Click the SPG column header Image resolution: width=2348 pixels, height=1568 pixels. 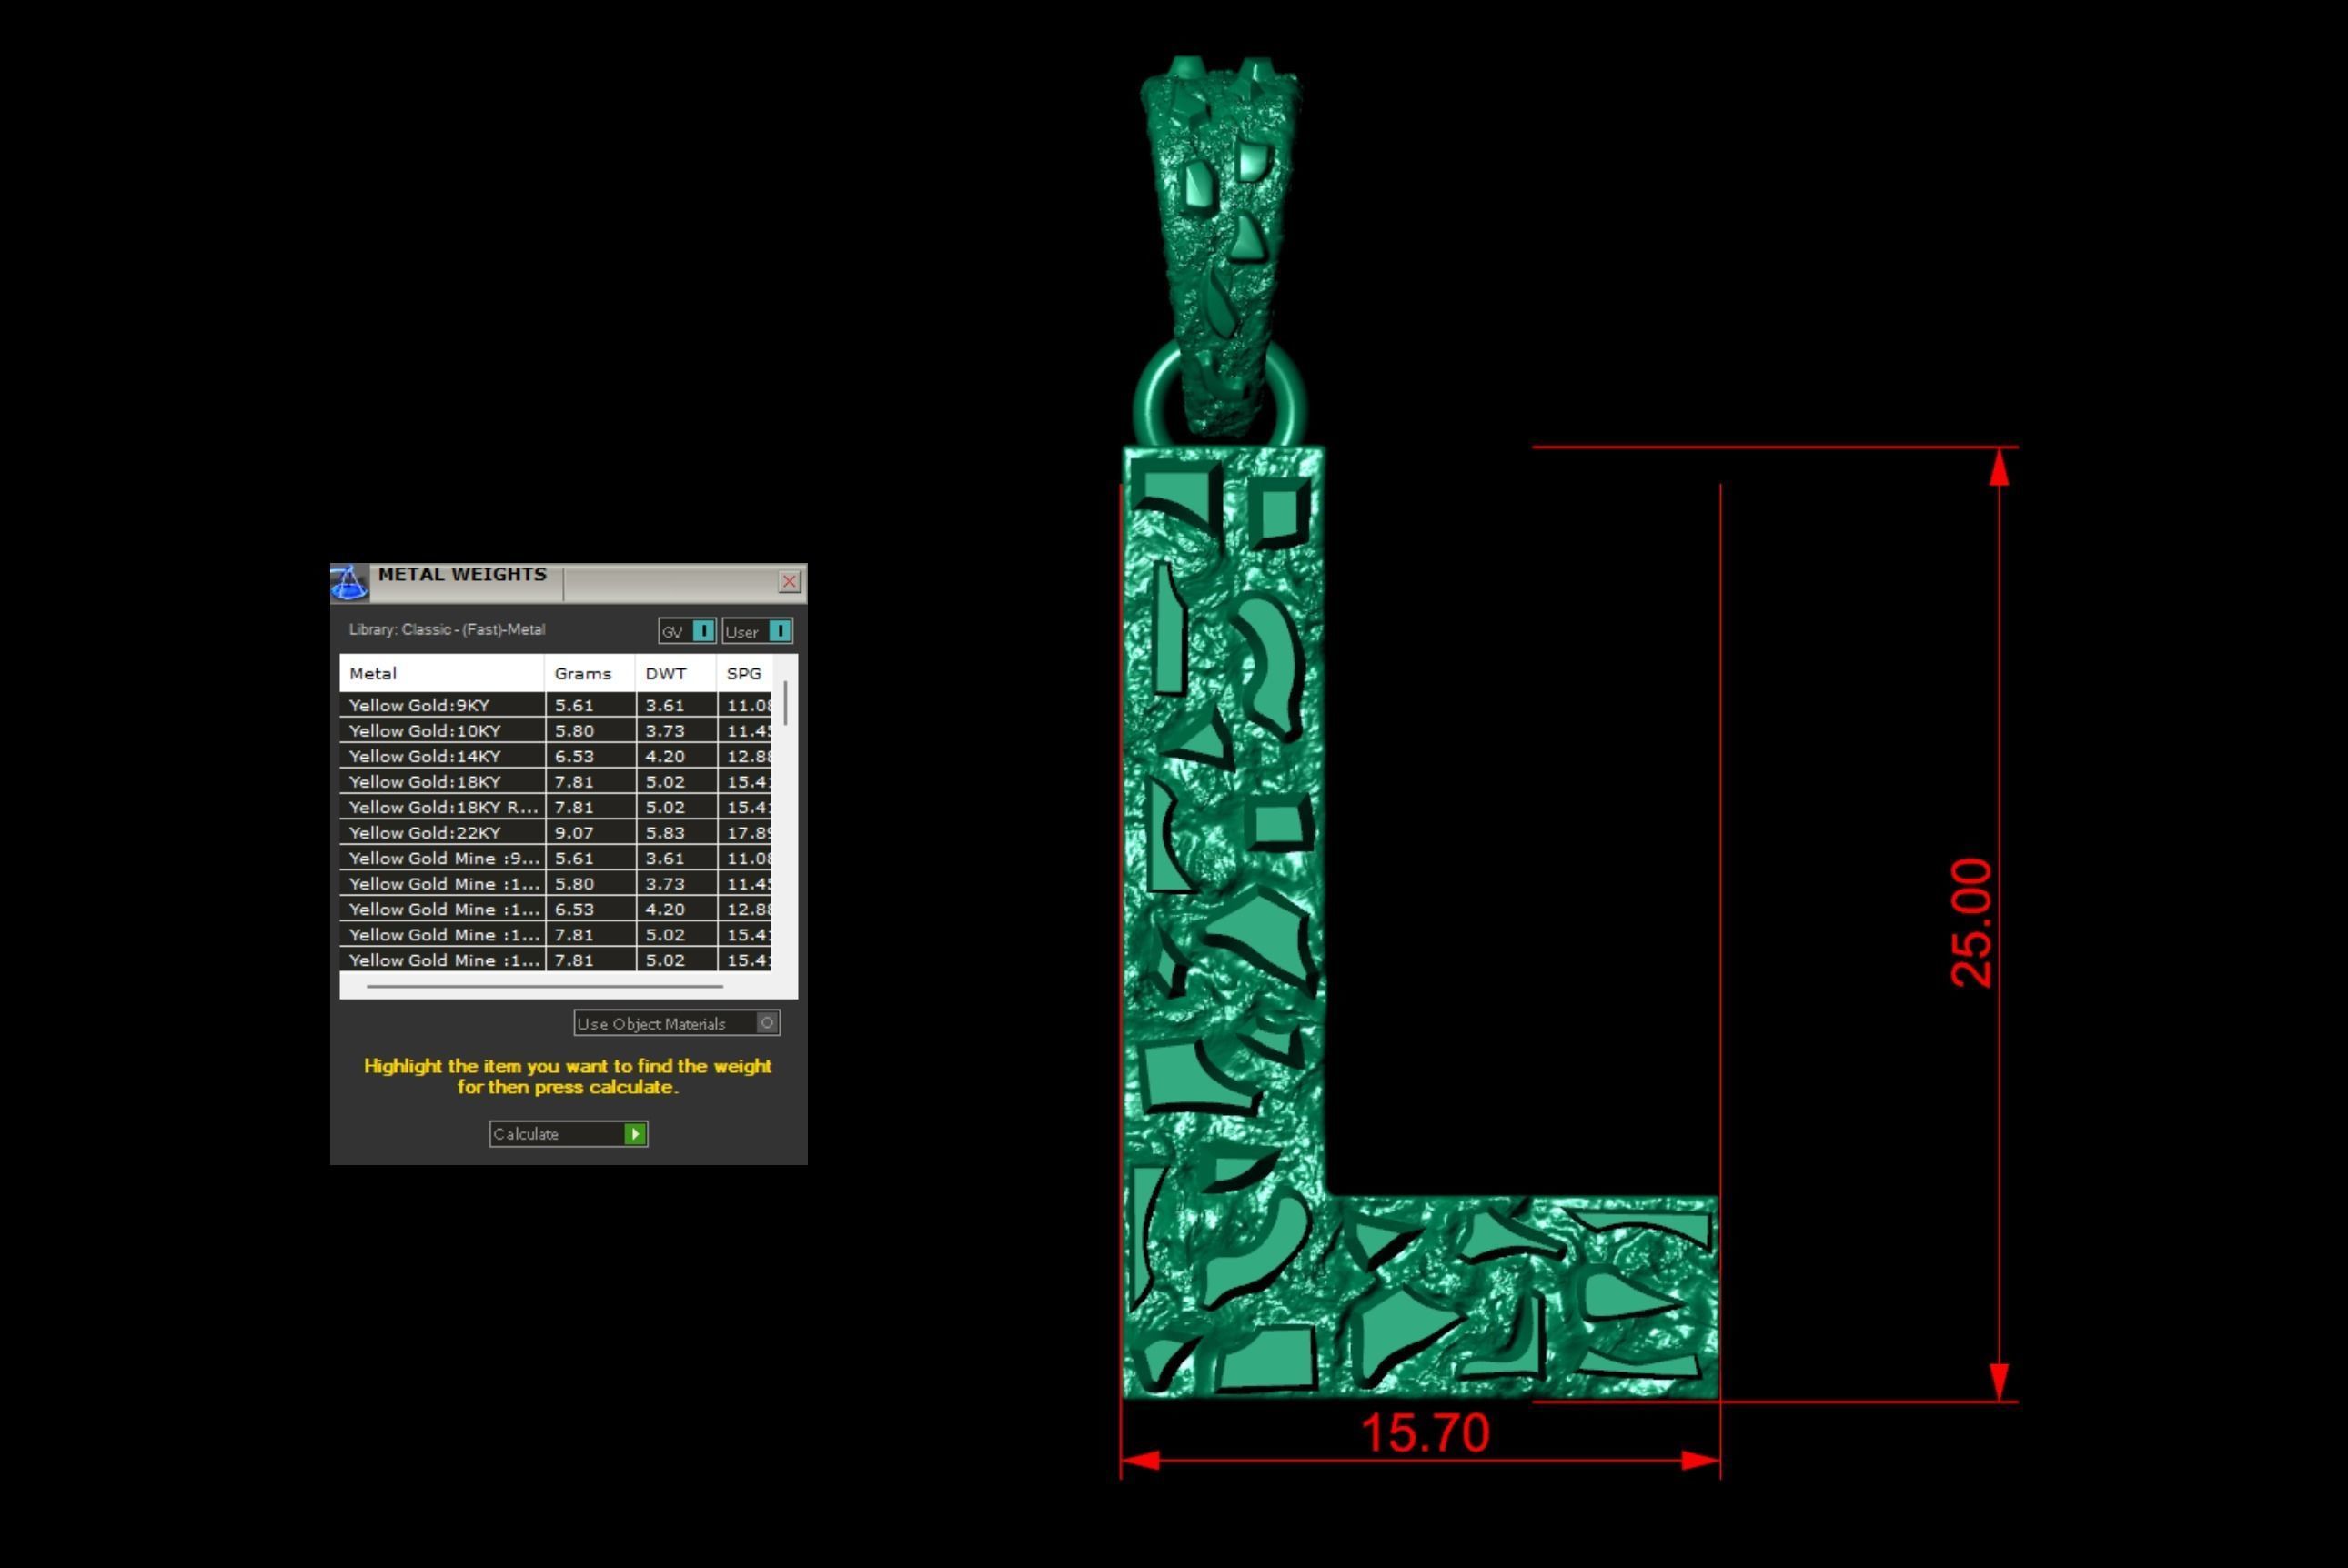pyautogui.click(x=745, y=673)
